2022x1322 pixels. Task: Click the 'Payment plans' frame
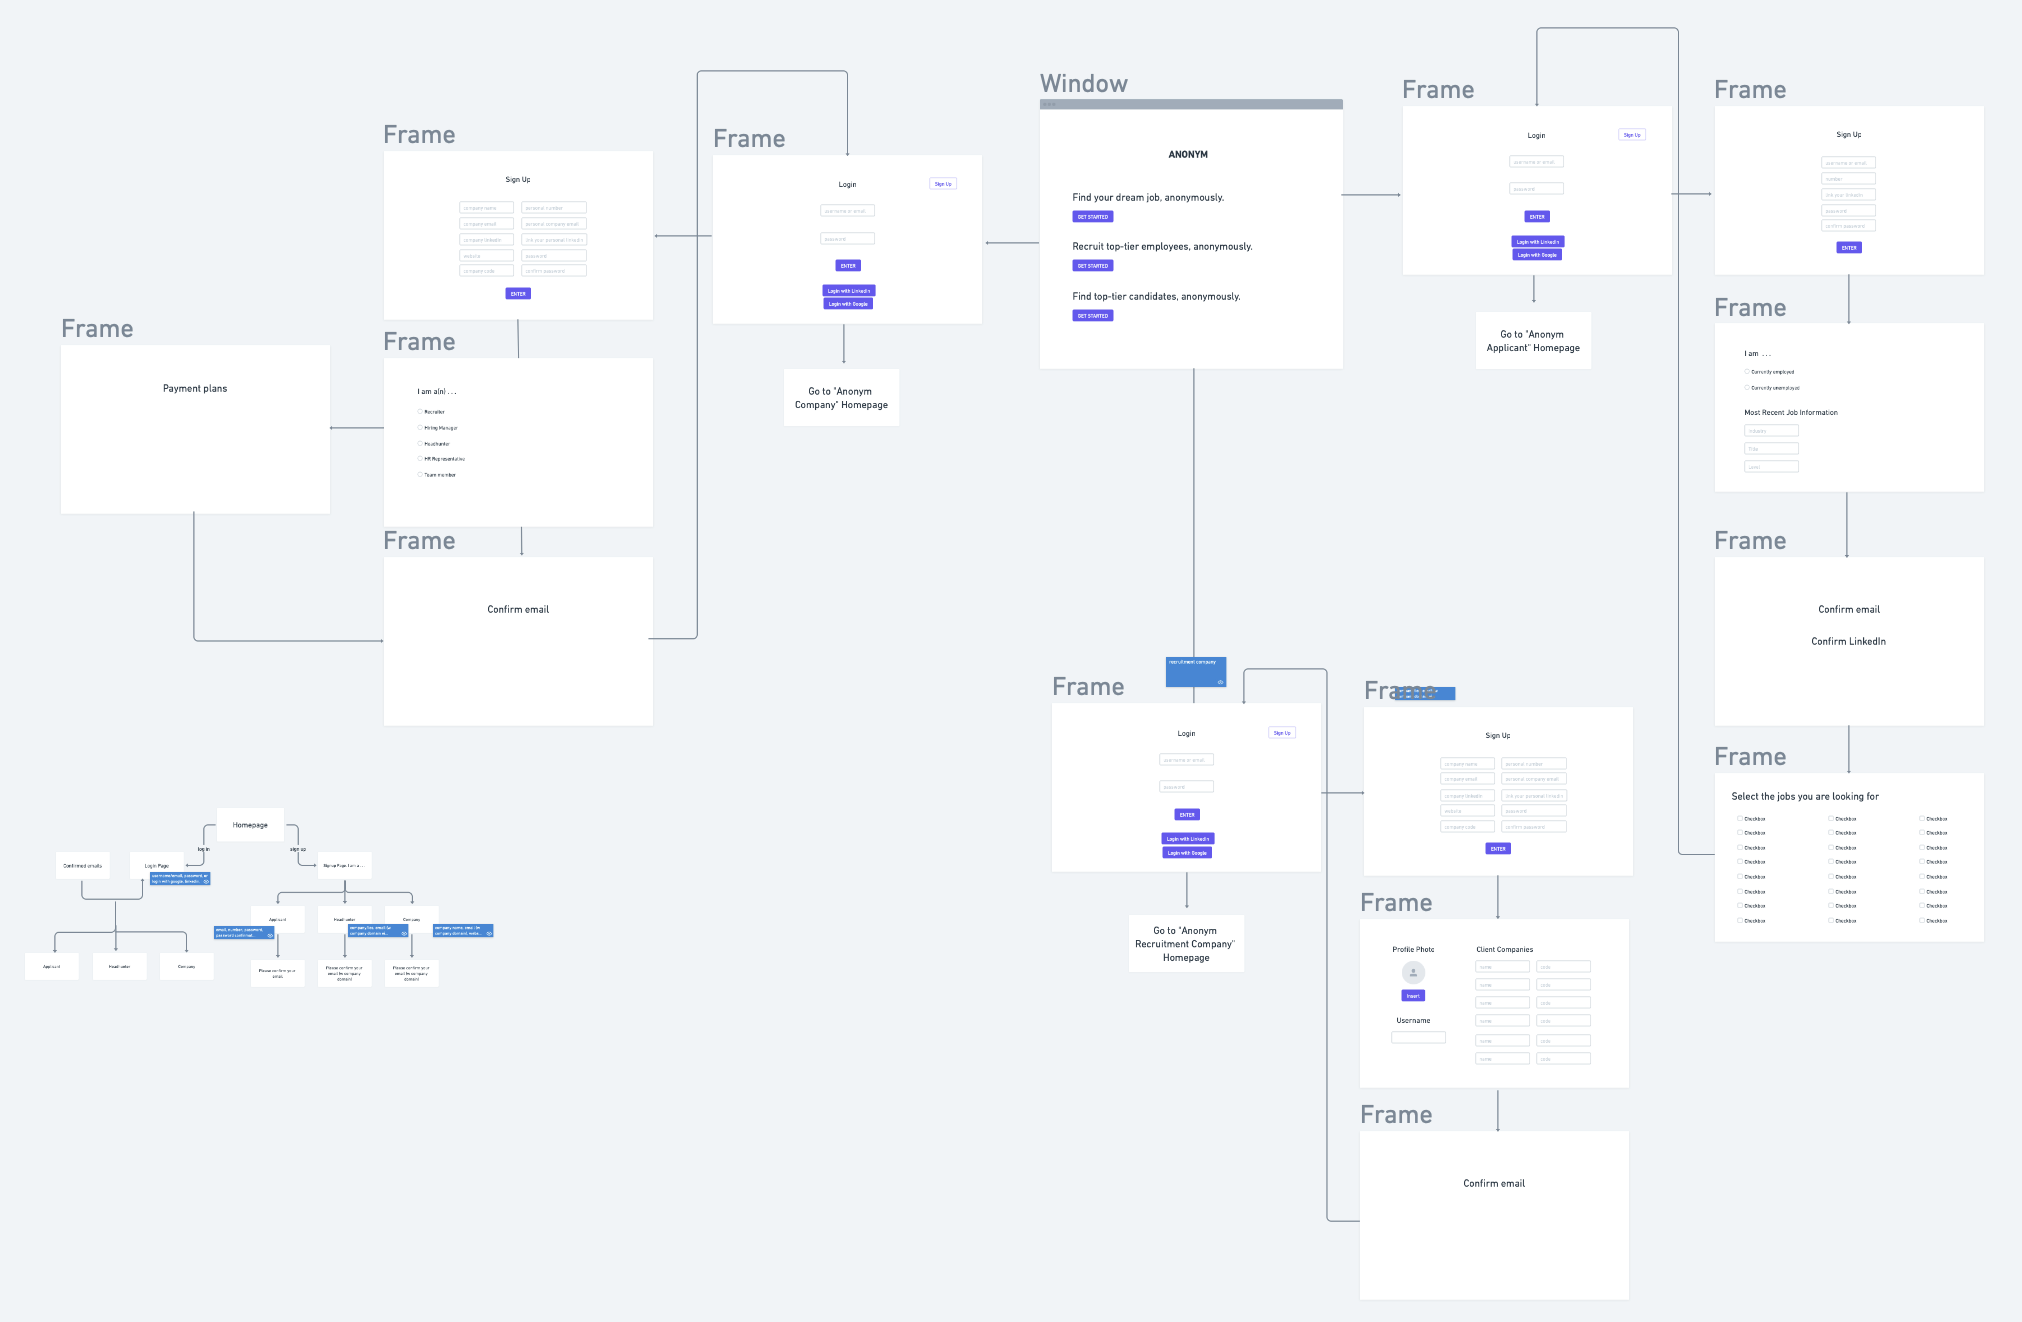195,430
